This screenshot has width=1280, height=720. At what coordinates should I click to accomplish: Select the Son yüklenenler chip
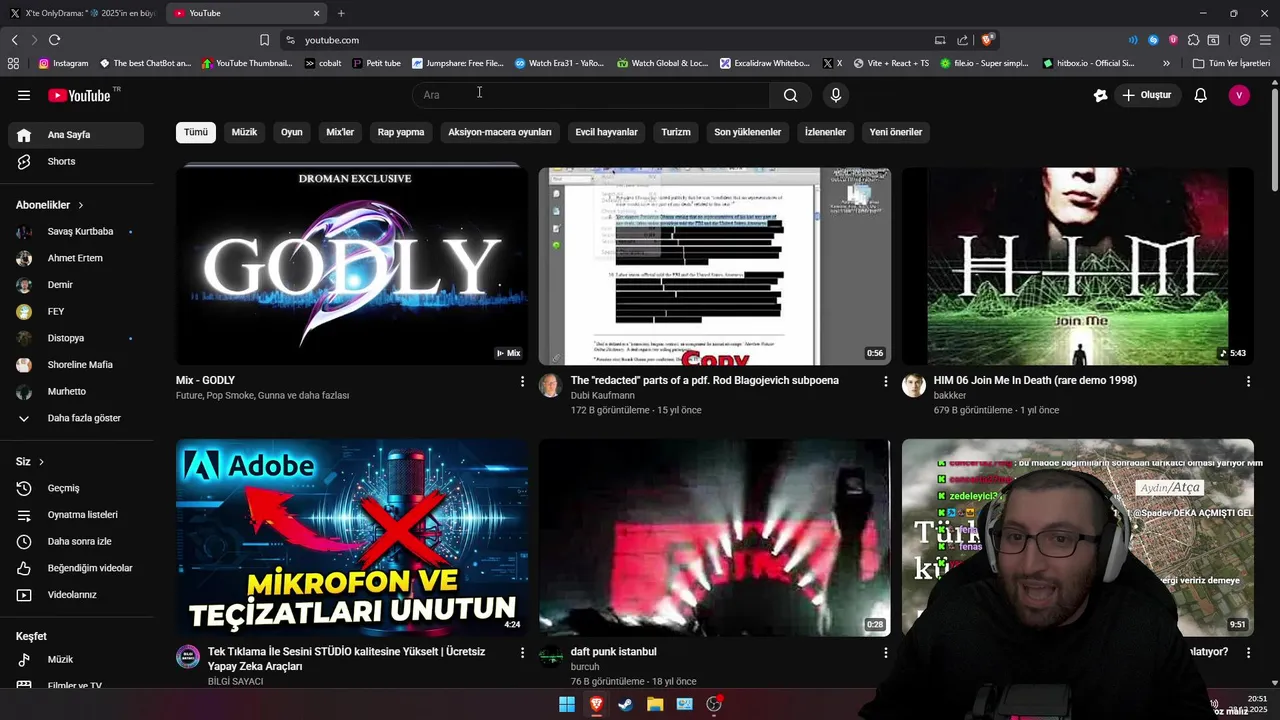[x=747, y=132]
